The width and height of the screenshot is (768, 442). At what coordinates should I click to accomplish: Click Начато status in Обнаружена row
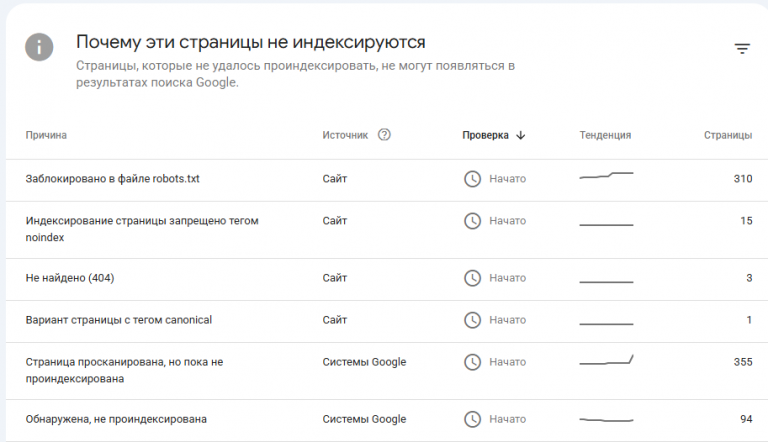coord(507,419)
